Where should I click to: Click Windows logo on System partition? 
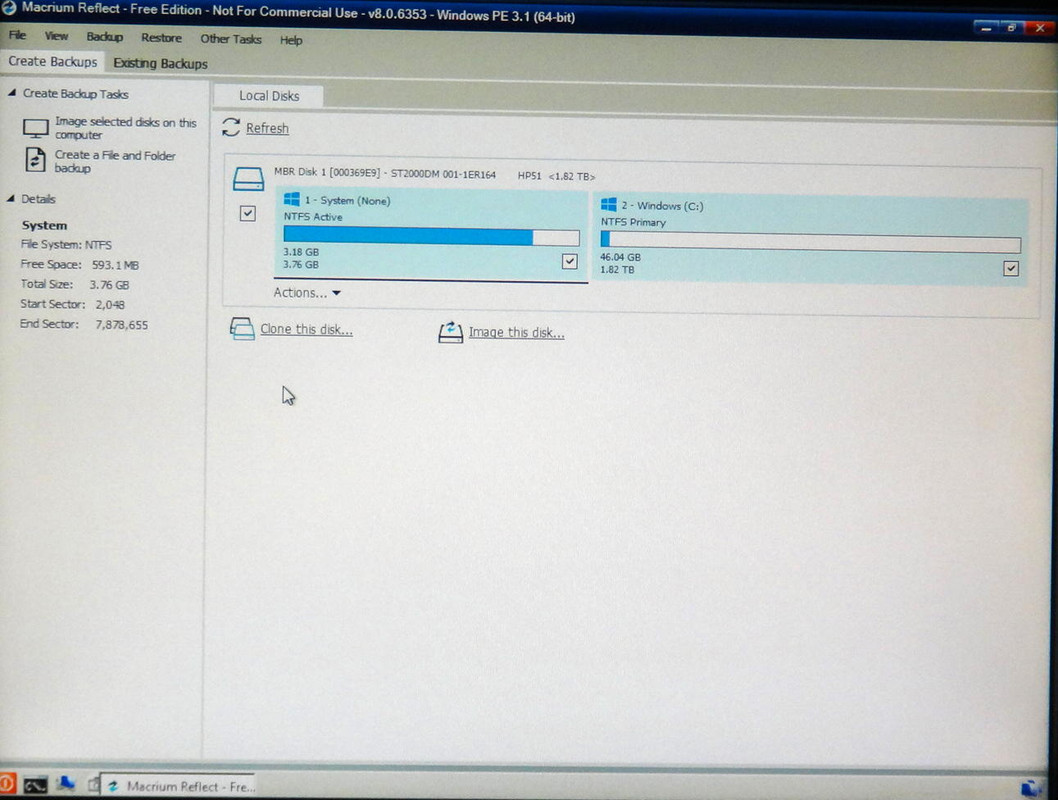[x=291, y=199]
